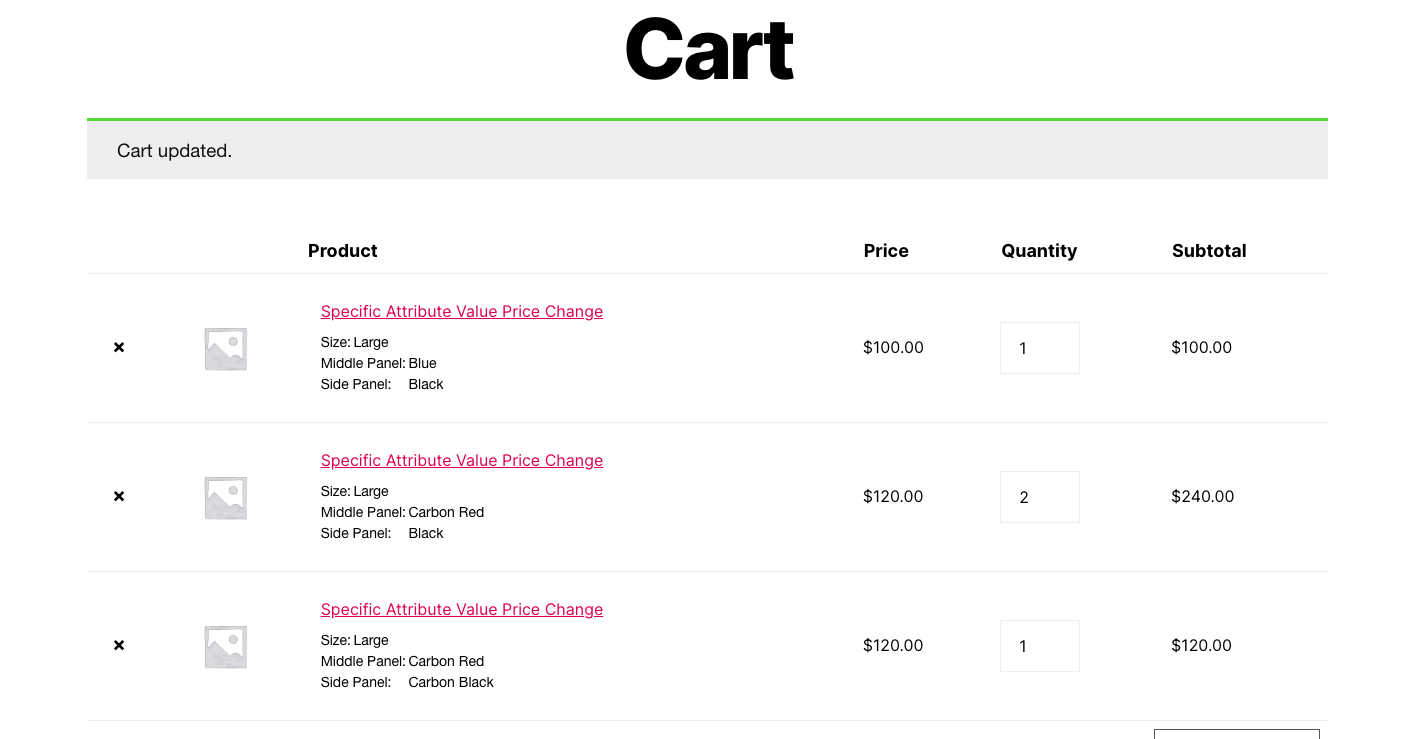
Task: Click the "Cart updated." notice banner
Action: 706,151
